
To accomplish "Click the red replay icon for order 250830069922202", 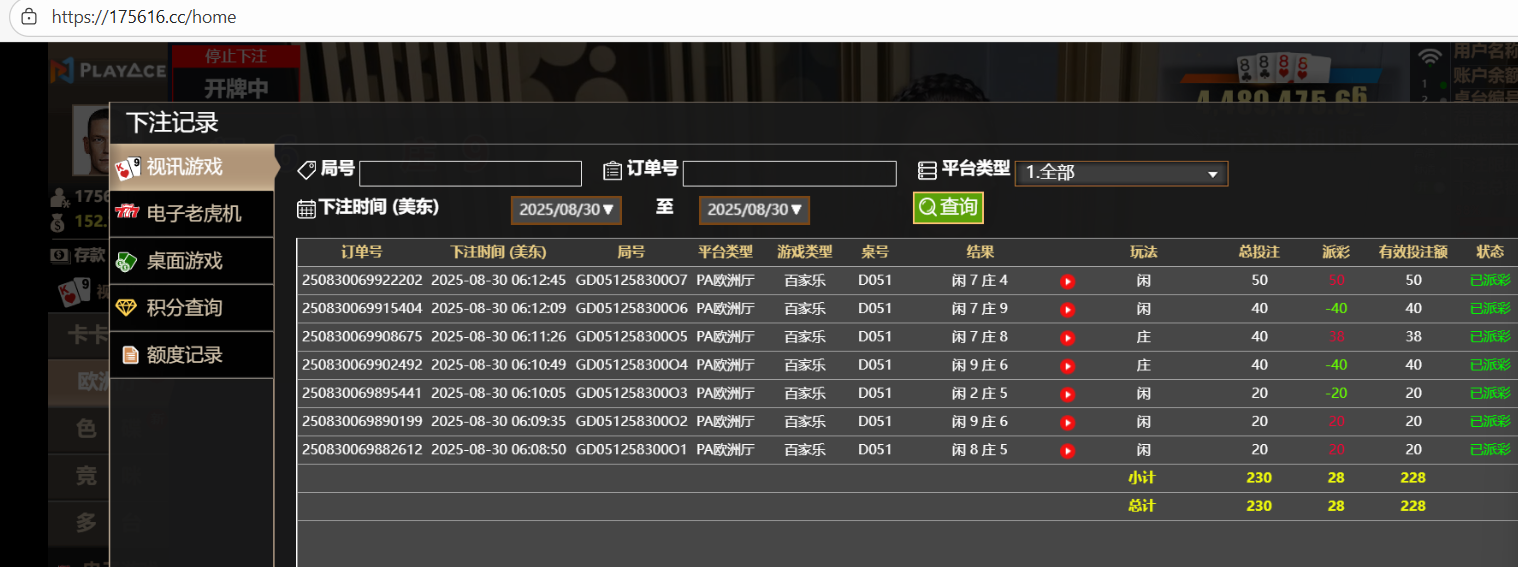I will 1067,282.
